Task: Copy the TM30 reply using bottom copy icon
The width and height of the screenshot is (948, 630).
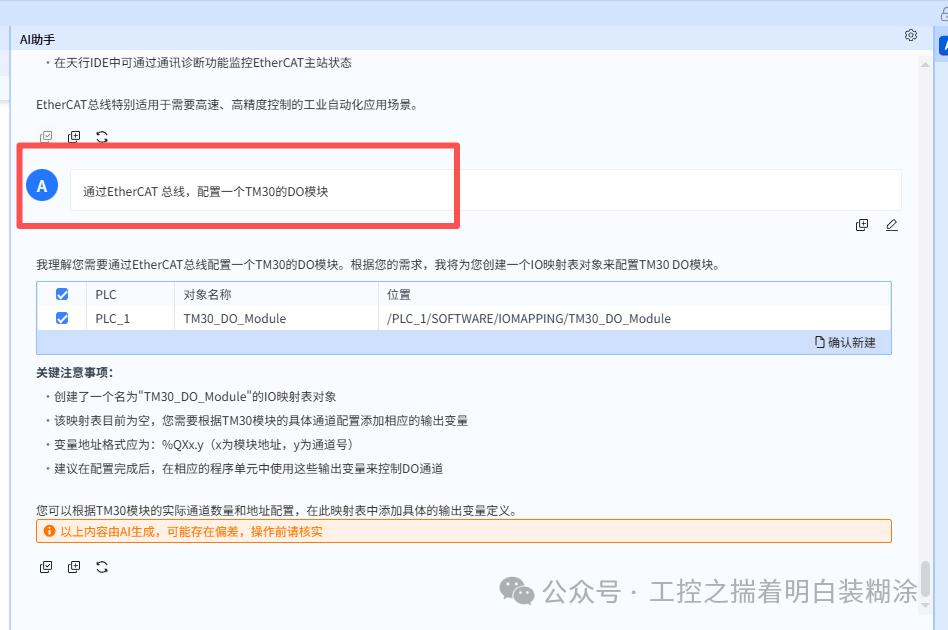Action: [x=74, y=567]
